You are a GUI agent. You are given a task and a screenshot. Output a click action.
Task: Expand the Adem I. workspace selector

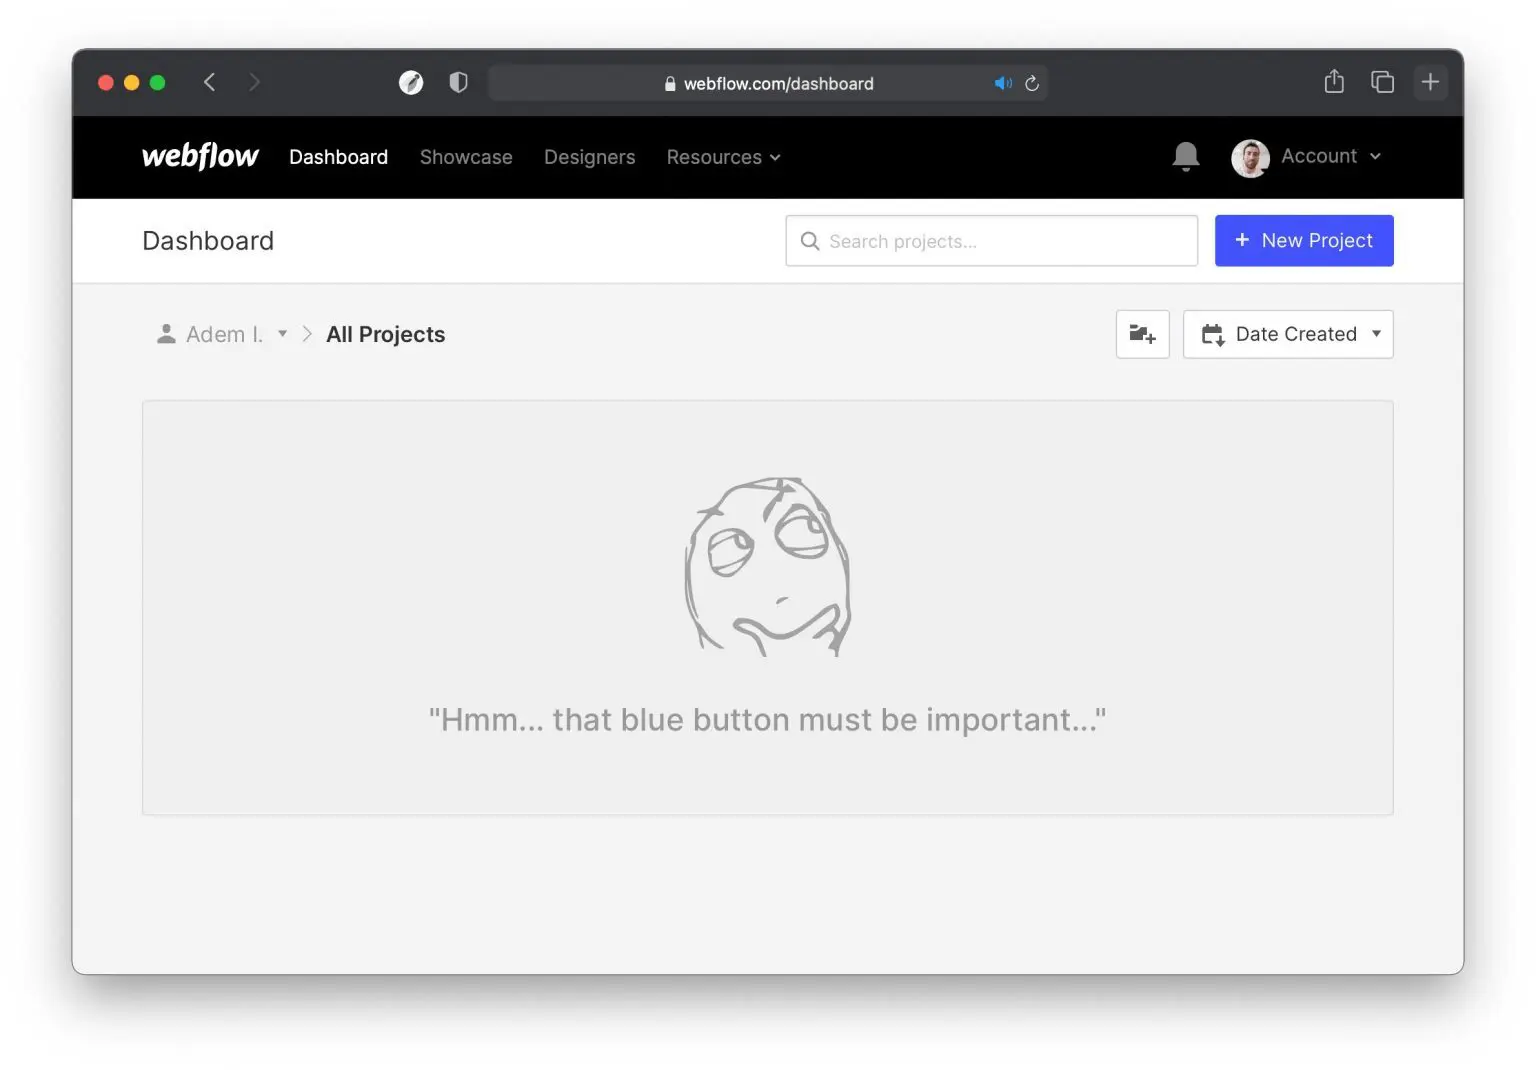223,334
